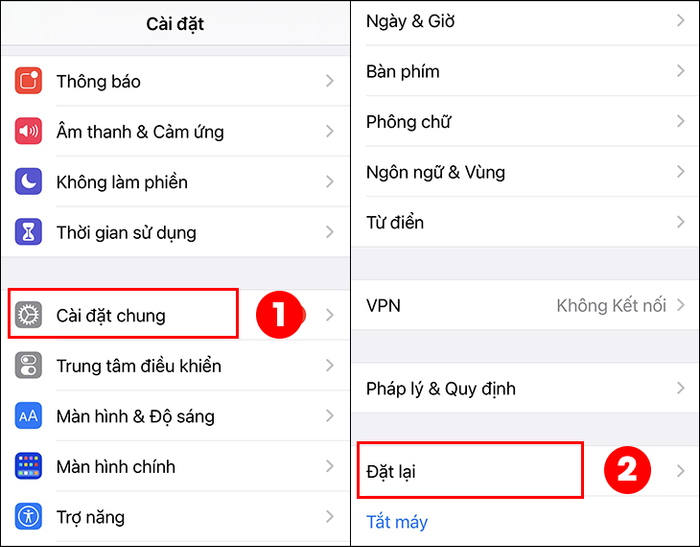700x547 pixels.
Task: Select the Đặt lại option
Action: 525,471
